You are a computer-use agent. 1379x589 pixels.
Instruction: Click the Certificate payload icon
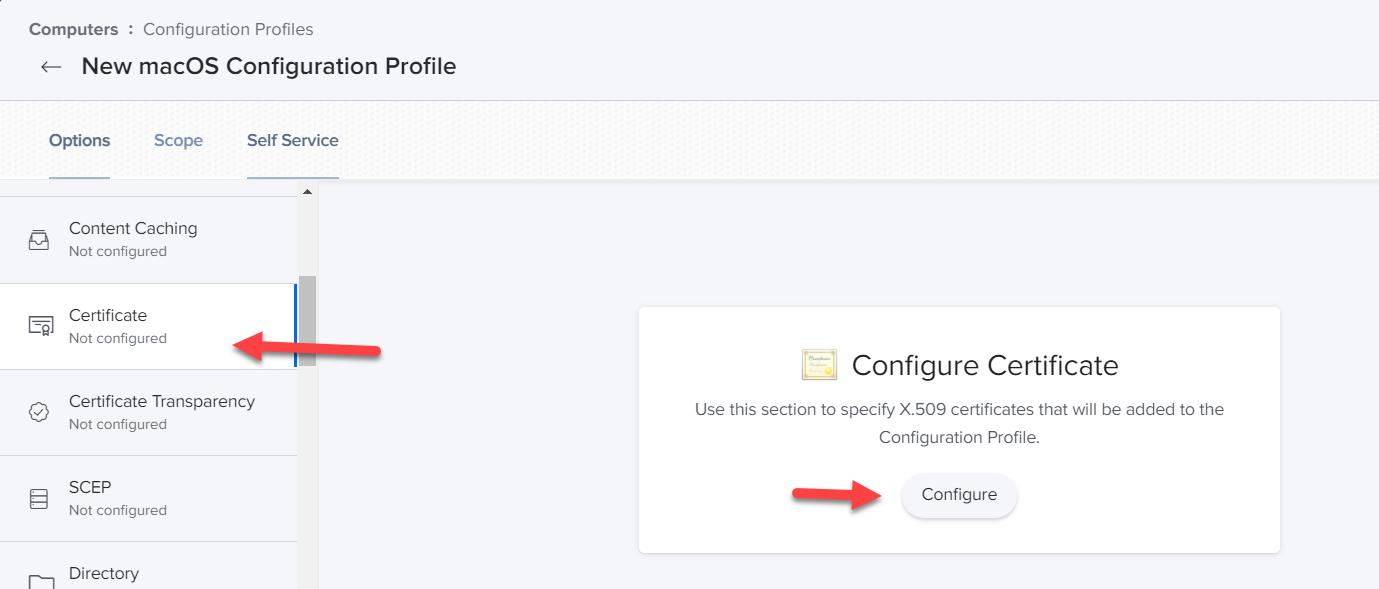point(40,326)
